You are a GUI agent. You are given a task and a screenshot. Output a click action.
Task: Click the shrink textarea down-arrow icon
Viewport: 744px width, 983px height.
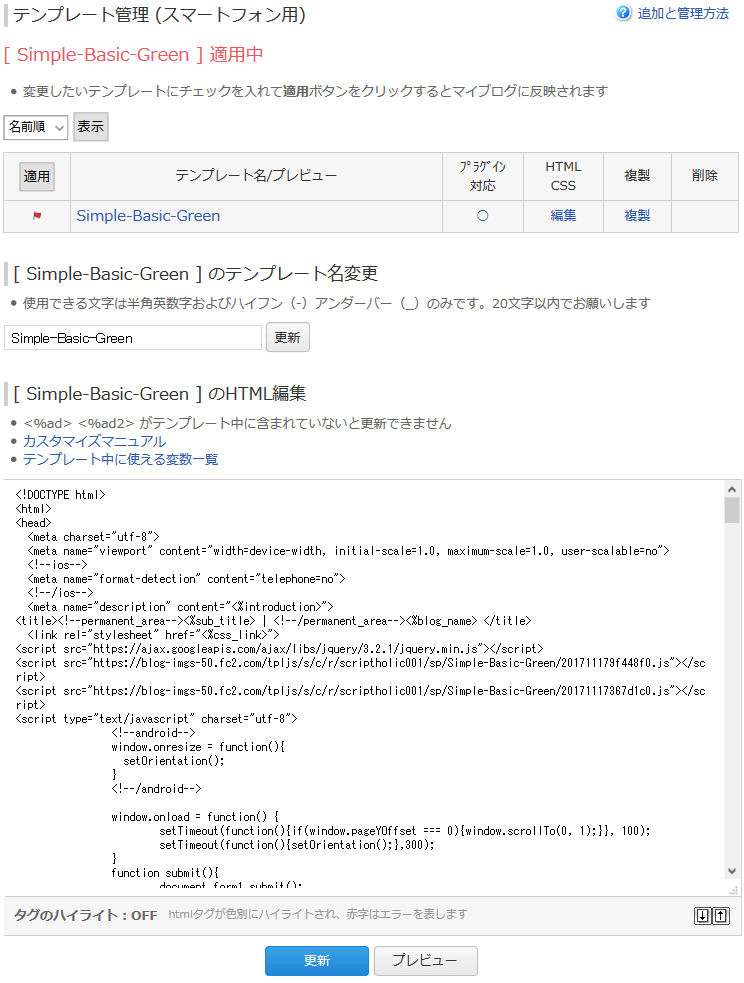703,916
